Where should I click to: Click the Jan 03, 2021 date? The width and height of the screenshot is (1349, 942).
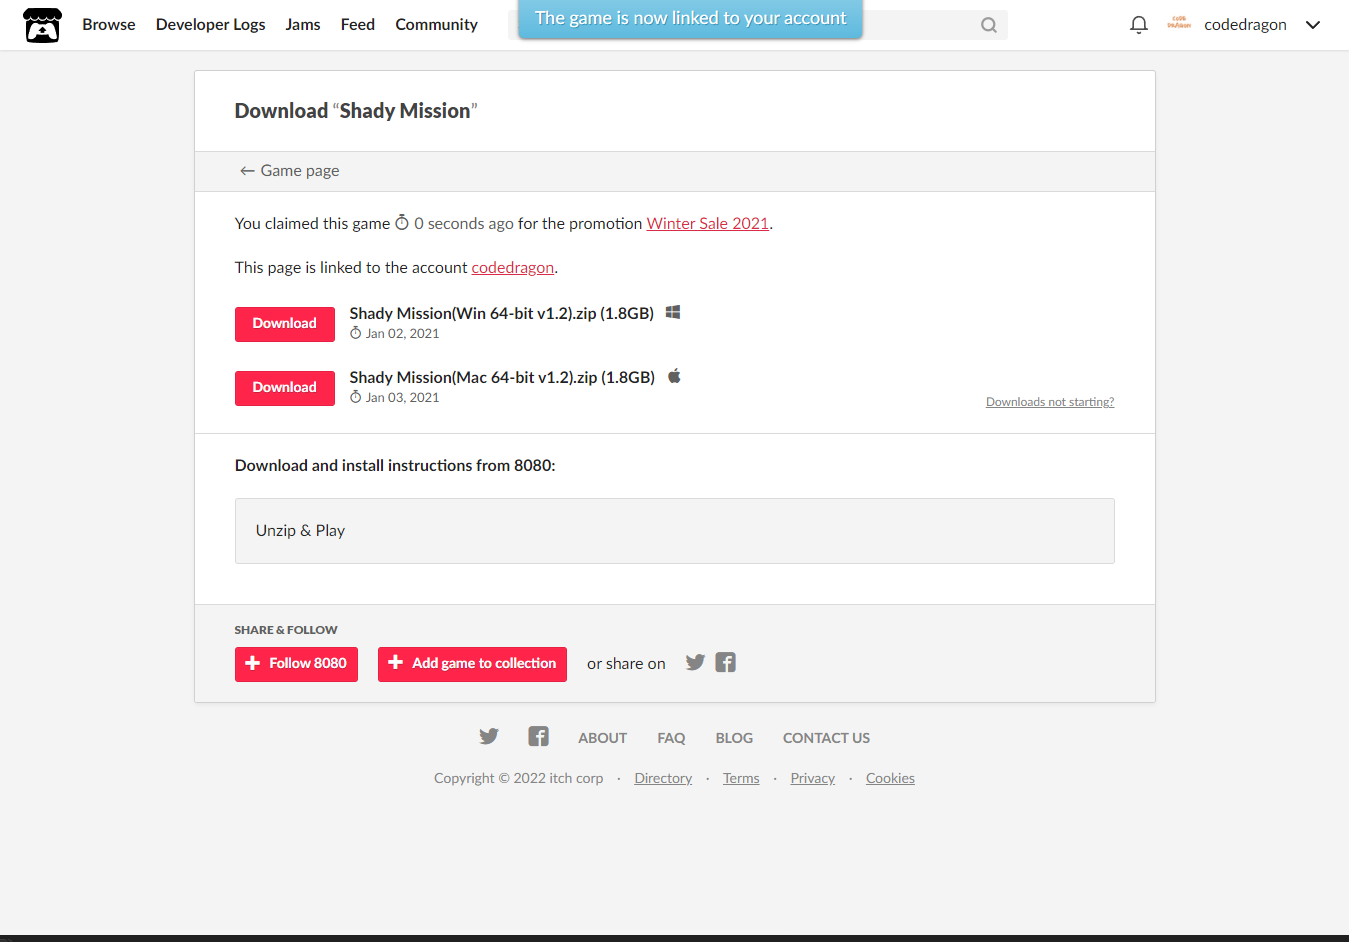pyautogui.click(x=402, y=398)
